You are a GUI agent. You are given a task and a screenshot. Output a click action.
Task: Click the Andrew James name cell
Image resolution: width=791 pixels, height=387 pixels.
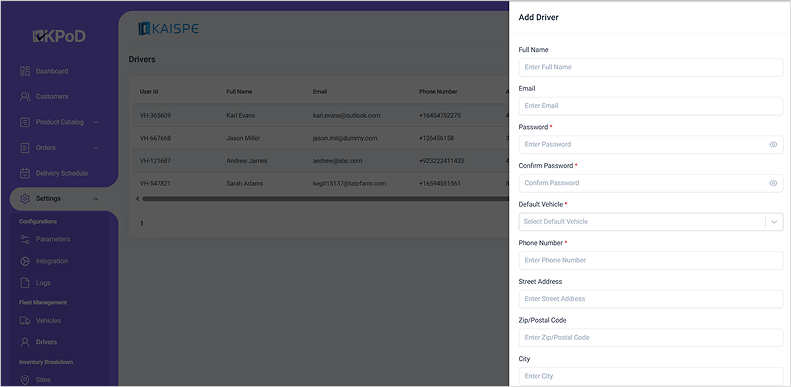coord(247,161)
